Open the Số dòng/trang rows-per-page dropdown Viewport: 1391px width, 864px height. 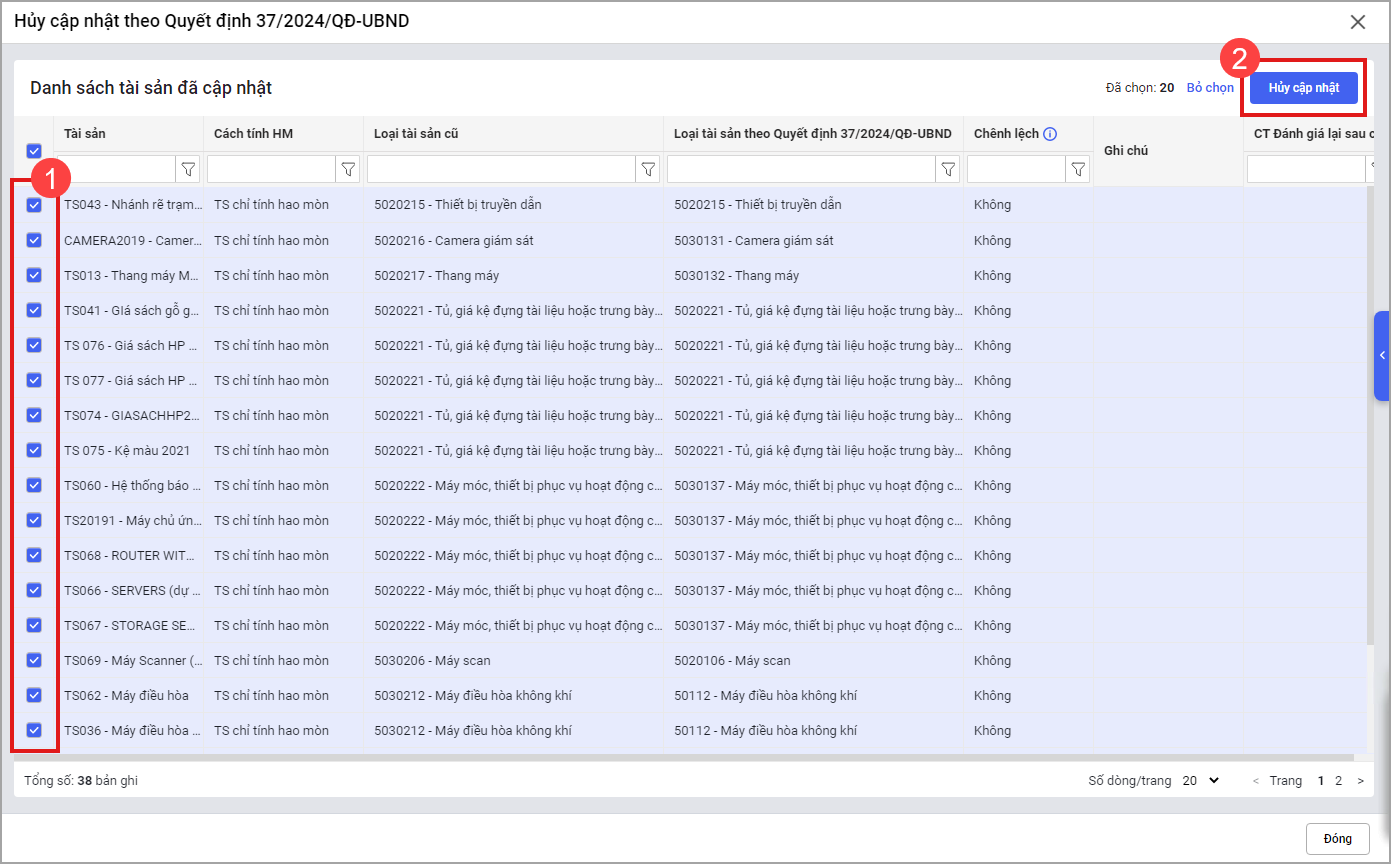coord(1201,781)
